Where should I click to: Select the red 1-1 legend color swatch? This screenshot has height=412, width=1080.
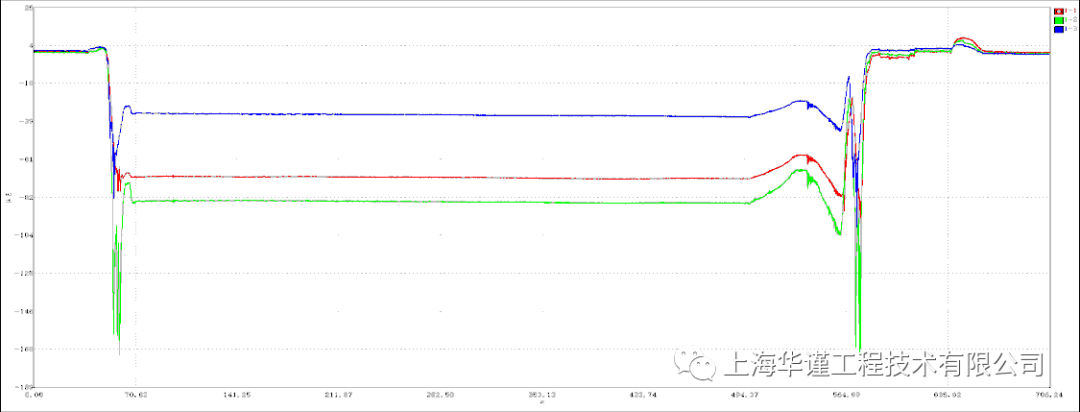tap(1059, 12)
